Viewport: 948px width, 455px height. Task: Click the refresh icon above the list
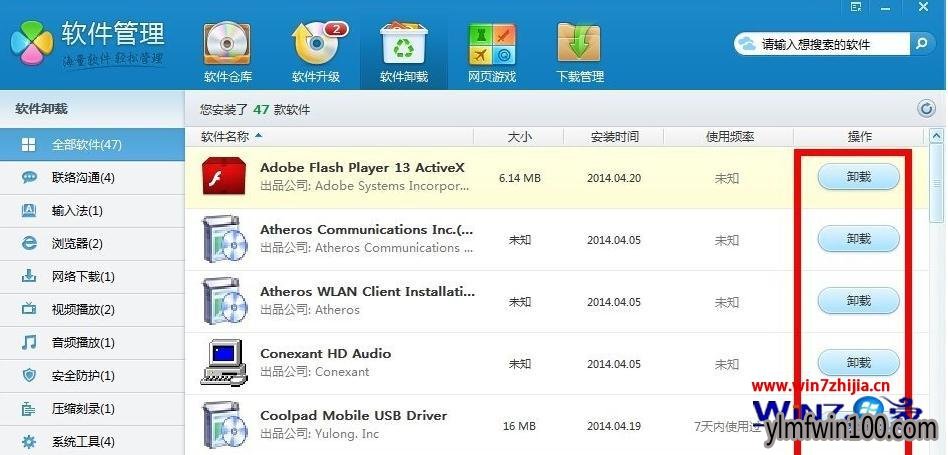pyautogui.click(x=926, y=109)
